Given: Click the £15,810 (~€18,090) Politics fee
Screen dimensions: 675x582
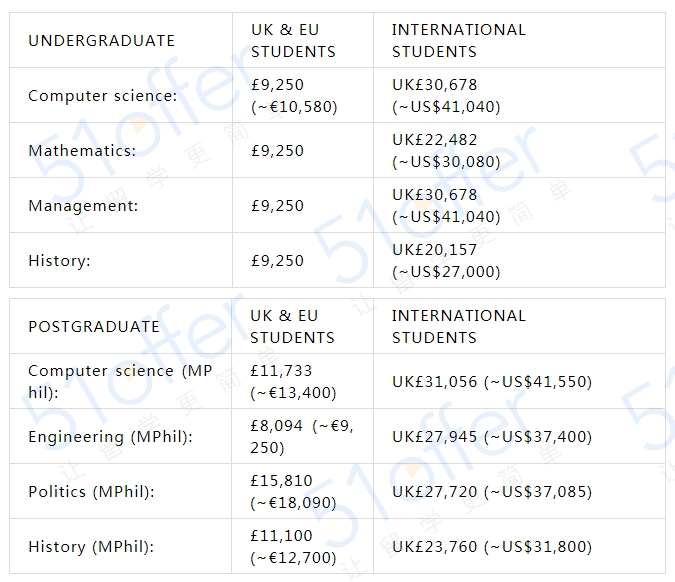Looking at the screenshot, I should (x=294, y=492).
